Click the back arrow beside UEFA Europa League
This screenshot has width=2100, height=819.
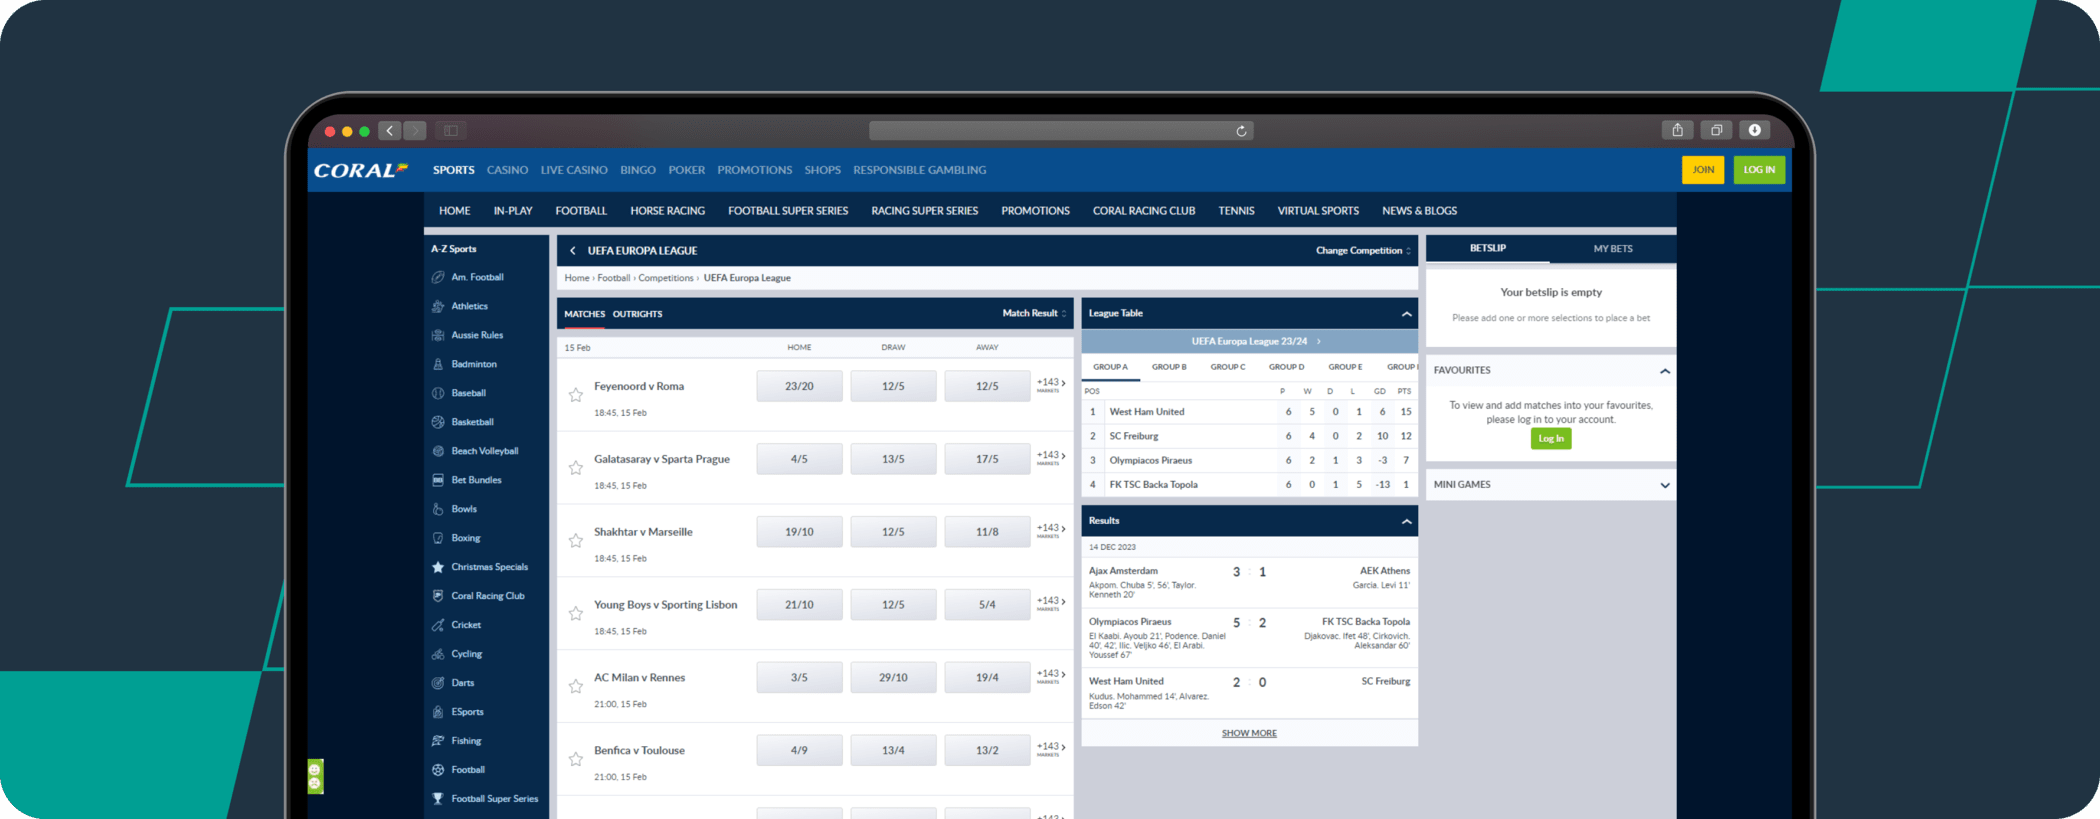pos(572,251)
